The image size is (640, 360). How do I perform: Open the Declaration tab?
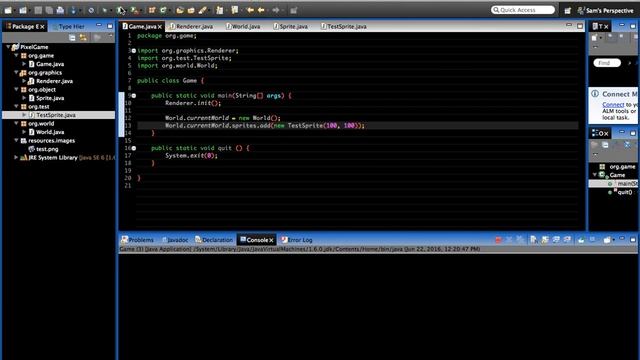pyautogui.click(x=214, y=240)
